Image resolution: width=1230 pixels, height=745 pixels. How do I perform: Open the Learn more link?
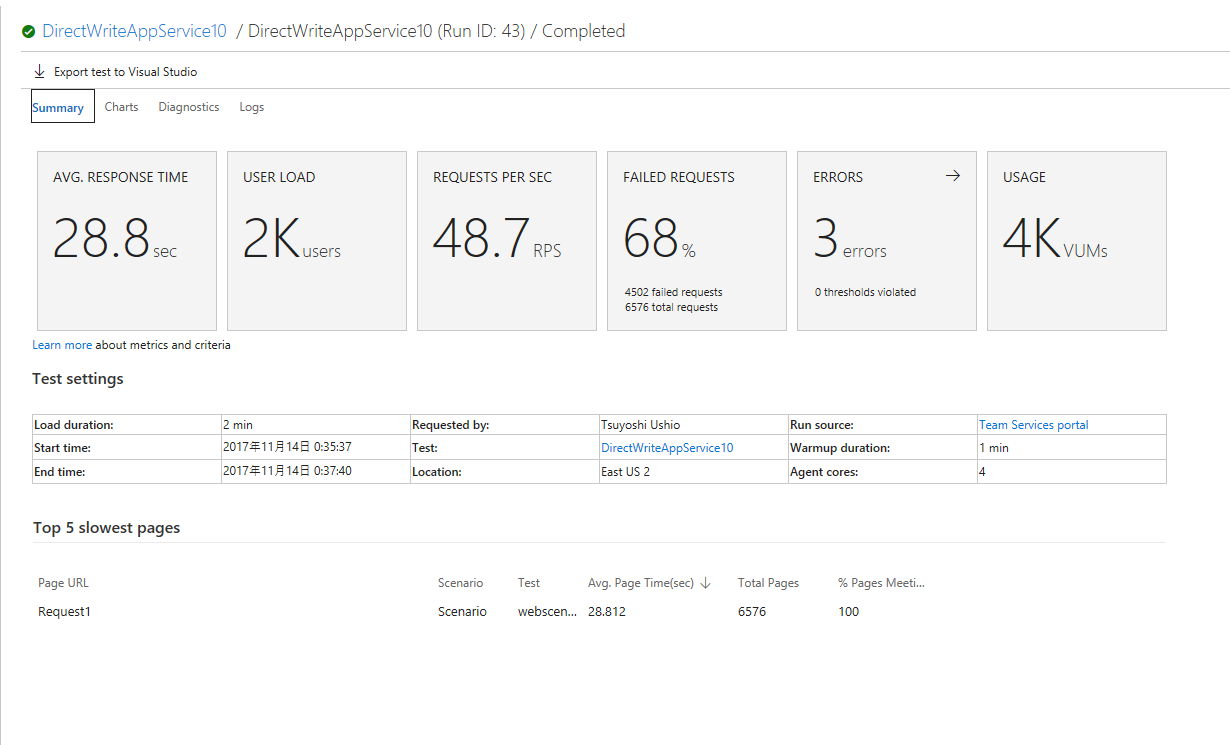[62, 344]
